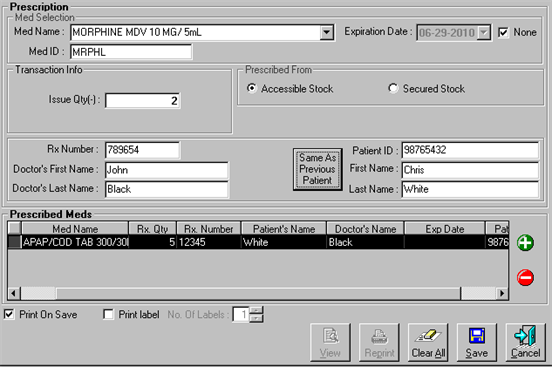This screenshot has height=367, width=552.
Task: Click the horizontal scrollbar right arrow
Action: pyautogui.click(x=502, y=293)
